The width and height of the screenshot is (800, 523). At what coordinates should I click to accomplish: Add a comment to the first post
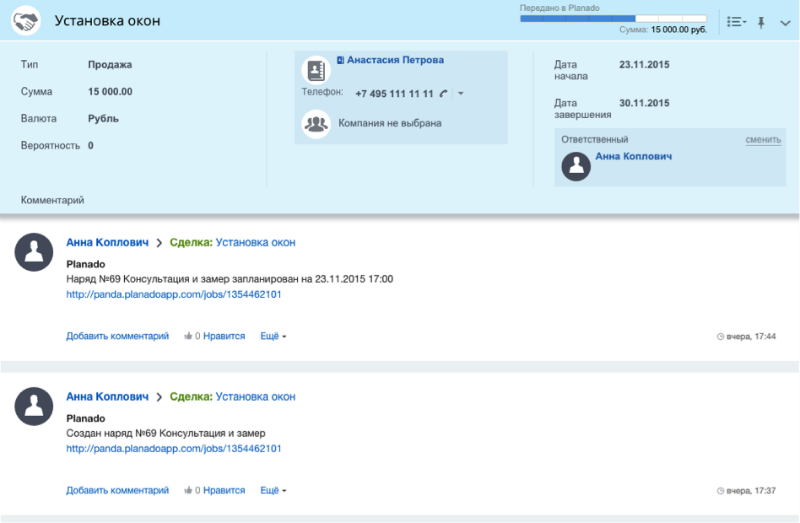117,336
